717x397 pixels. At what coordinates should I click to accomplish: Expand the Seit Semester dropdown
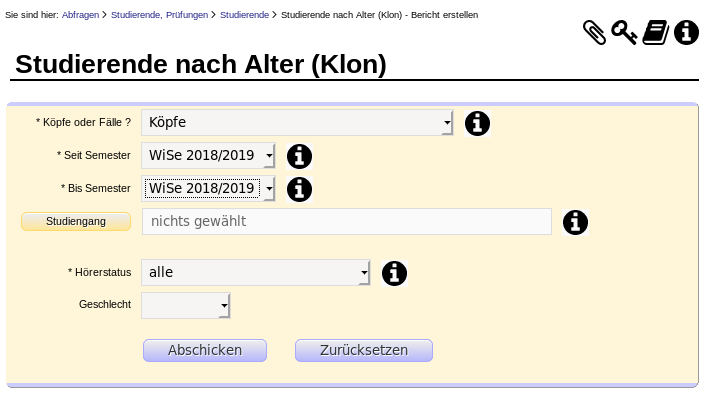[208, 156]
